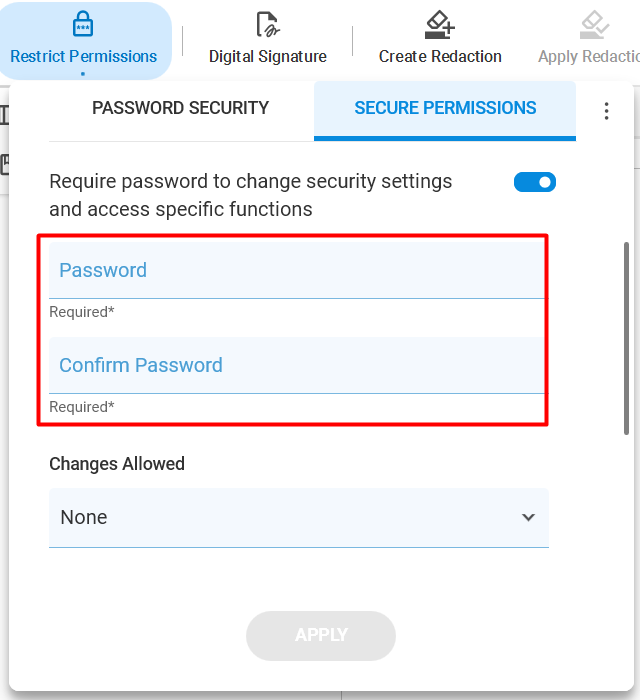This screenshot has height=700, width=640.
Task: Switch to the PASSWORD SECURITY tab
Action: click(181, 108)
